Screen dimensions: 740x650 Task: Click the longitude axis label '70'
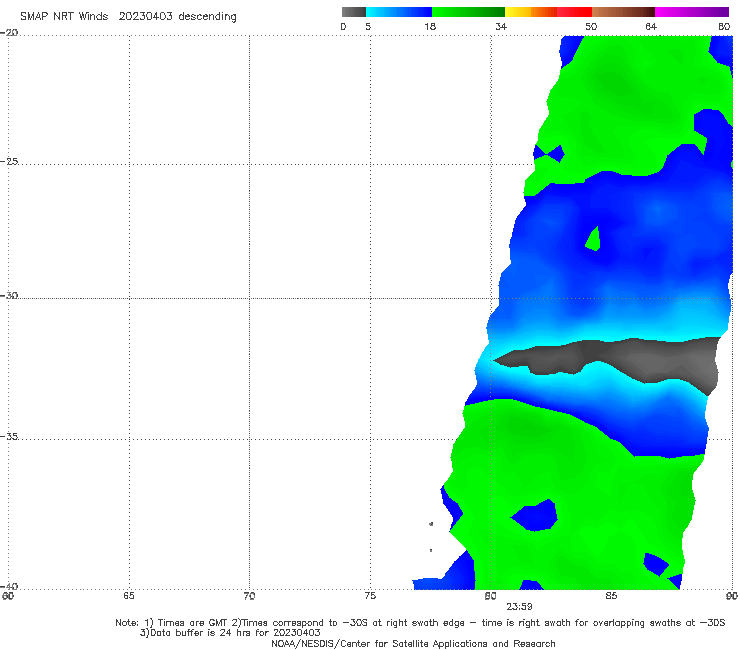click(249, 596)
